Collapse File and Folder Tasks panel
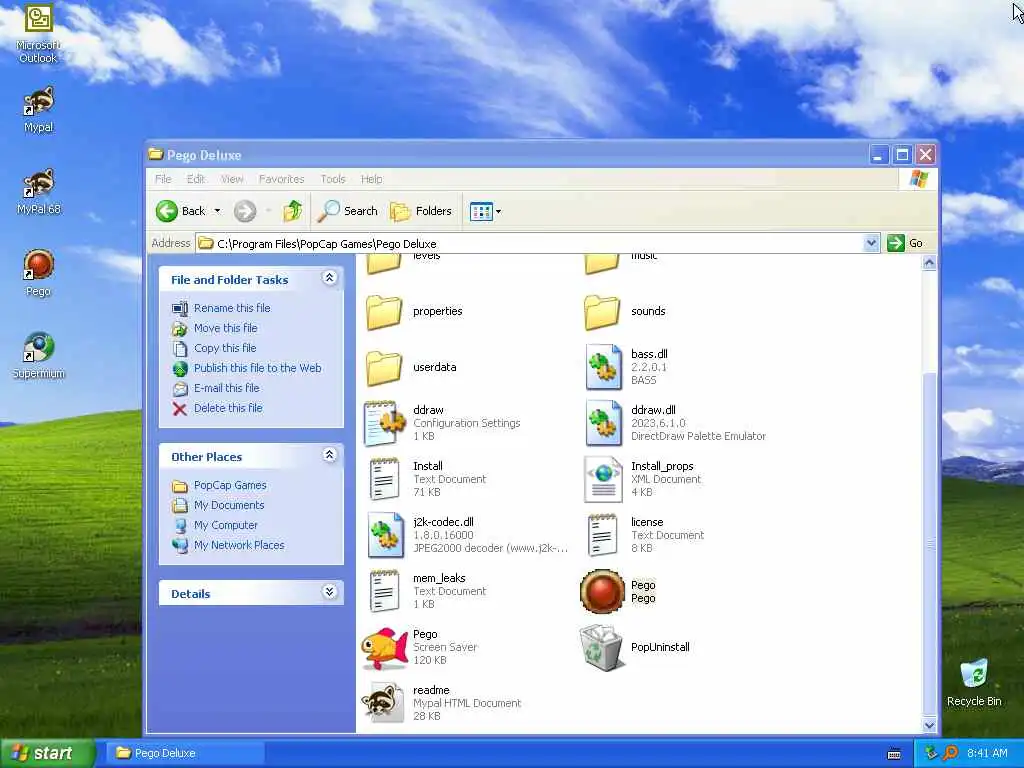This screenshot has height=768, width=1024. [x=330, y=278]
